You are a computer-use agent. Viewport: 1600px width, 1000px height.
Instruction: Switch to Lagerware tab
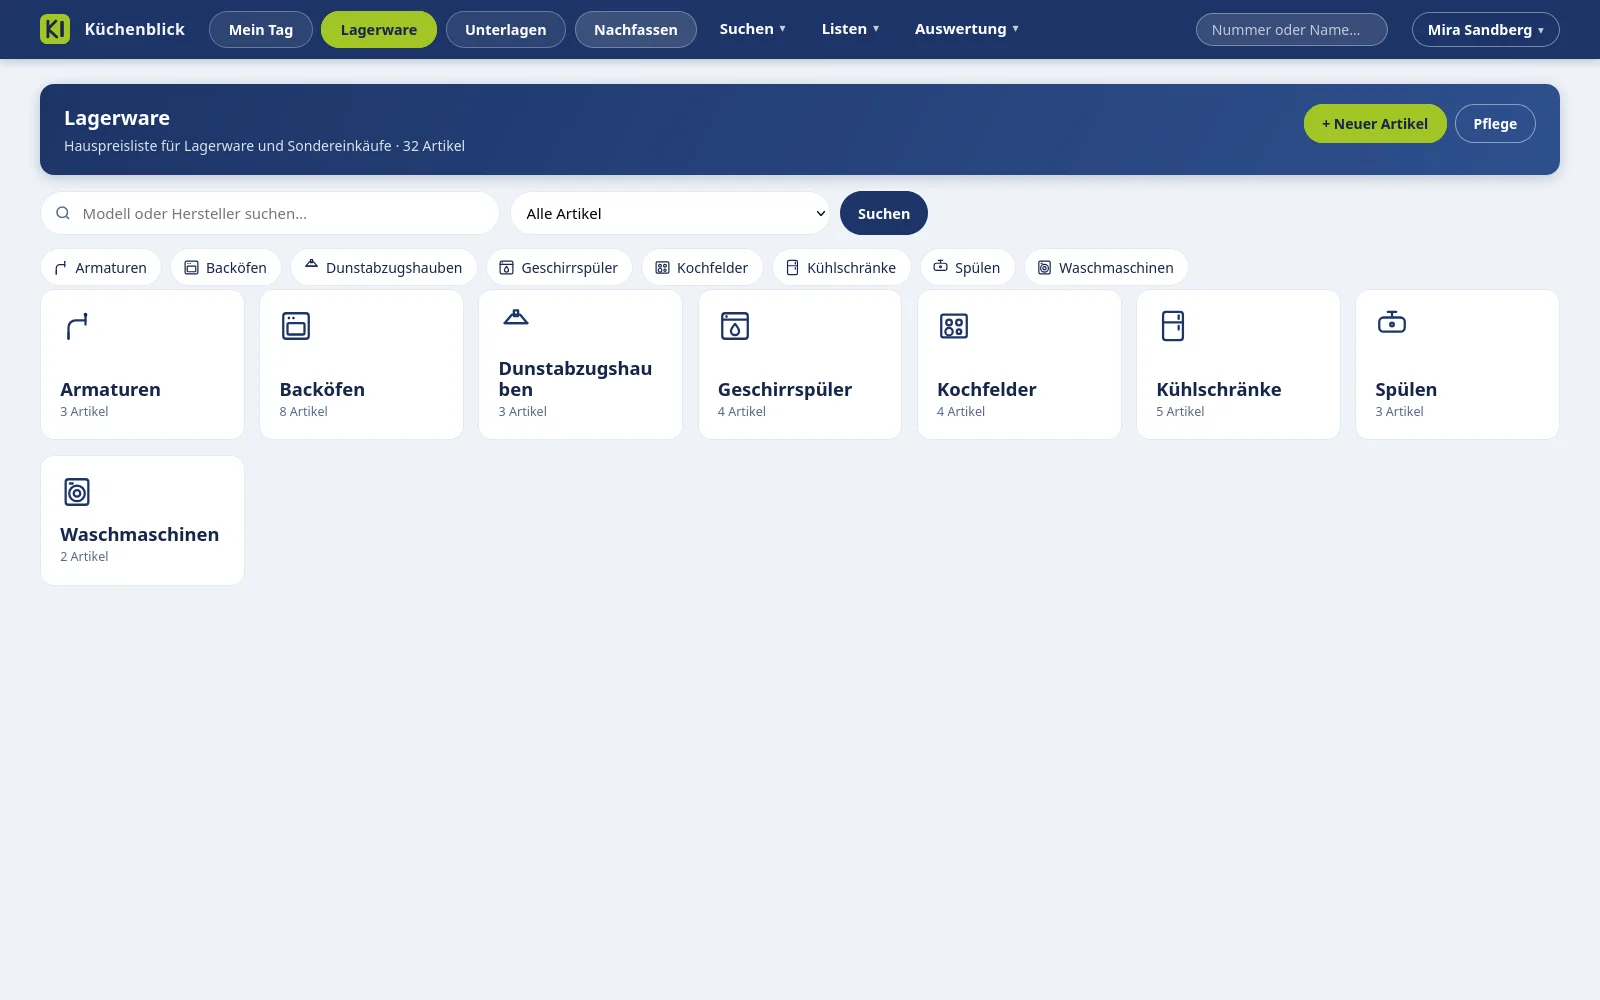(379, 30)
